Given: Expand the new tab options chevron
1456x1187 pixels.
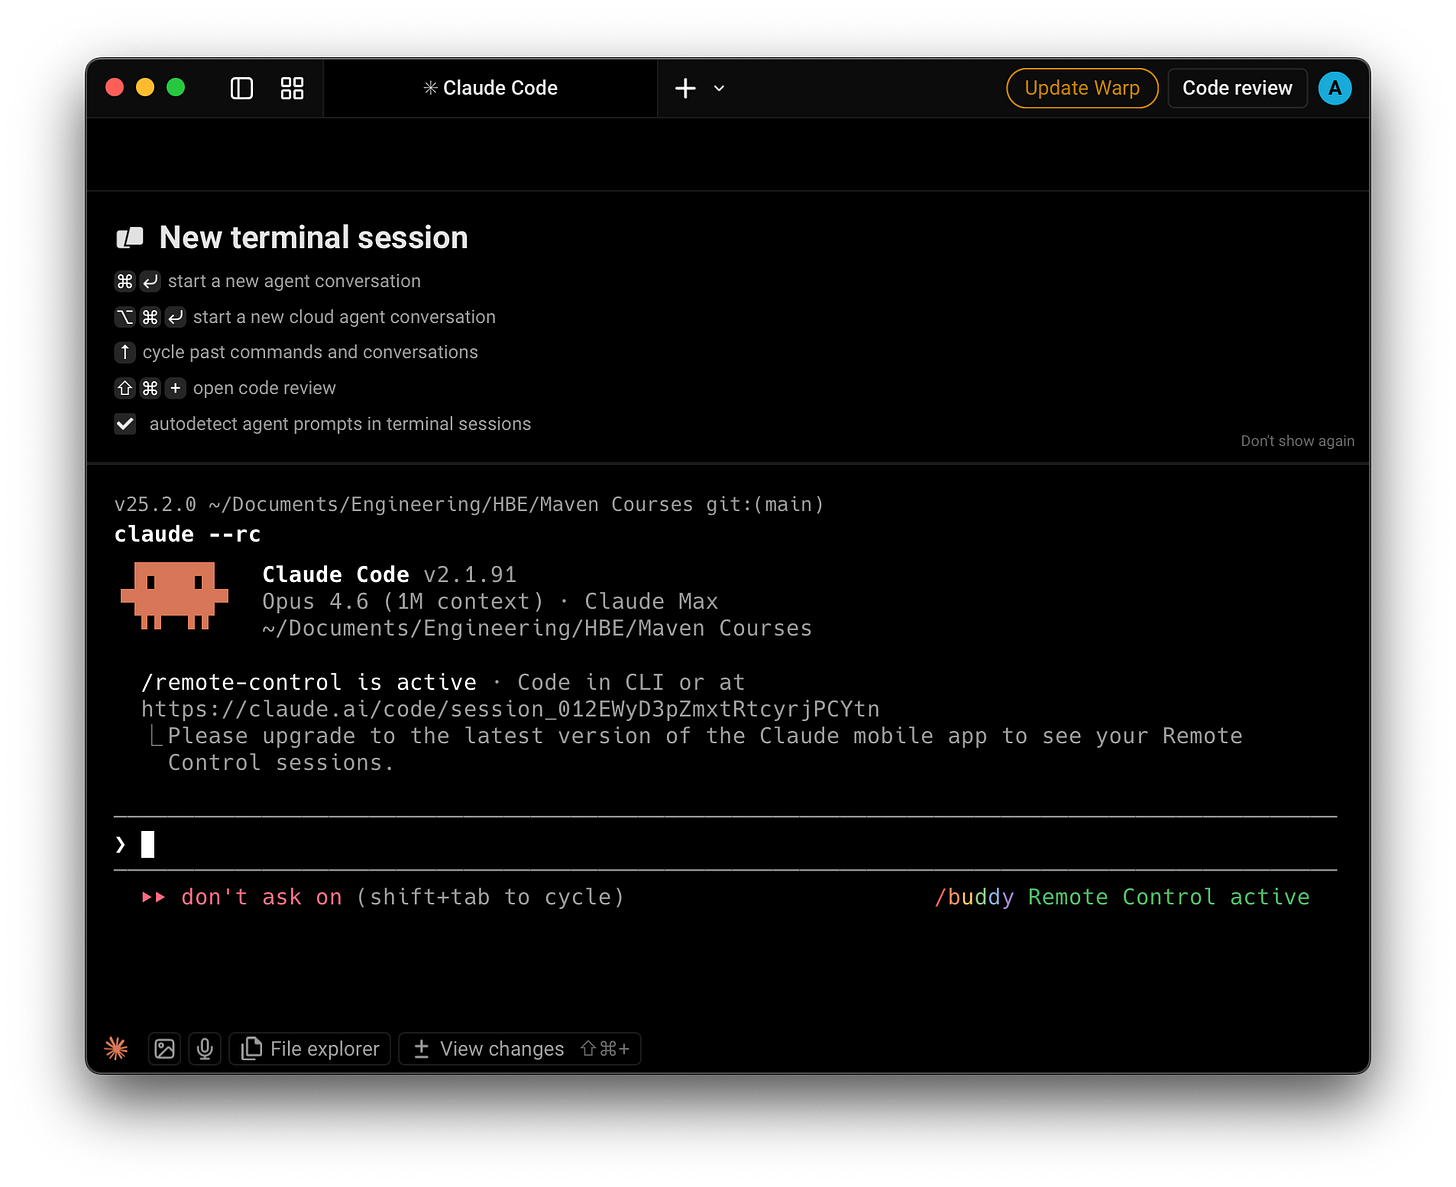Looking at the screenshot, I should pyautogui.click(x=719, y=88).
